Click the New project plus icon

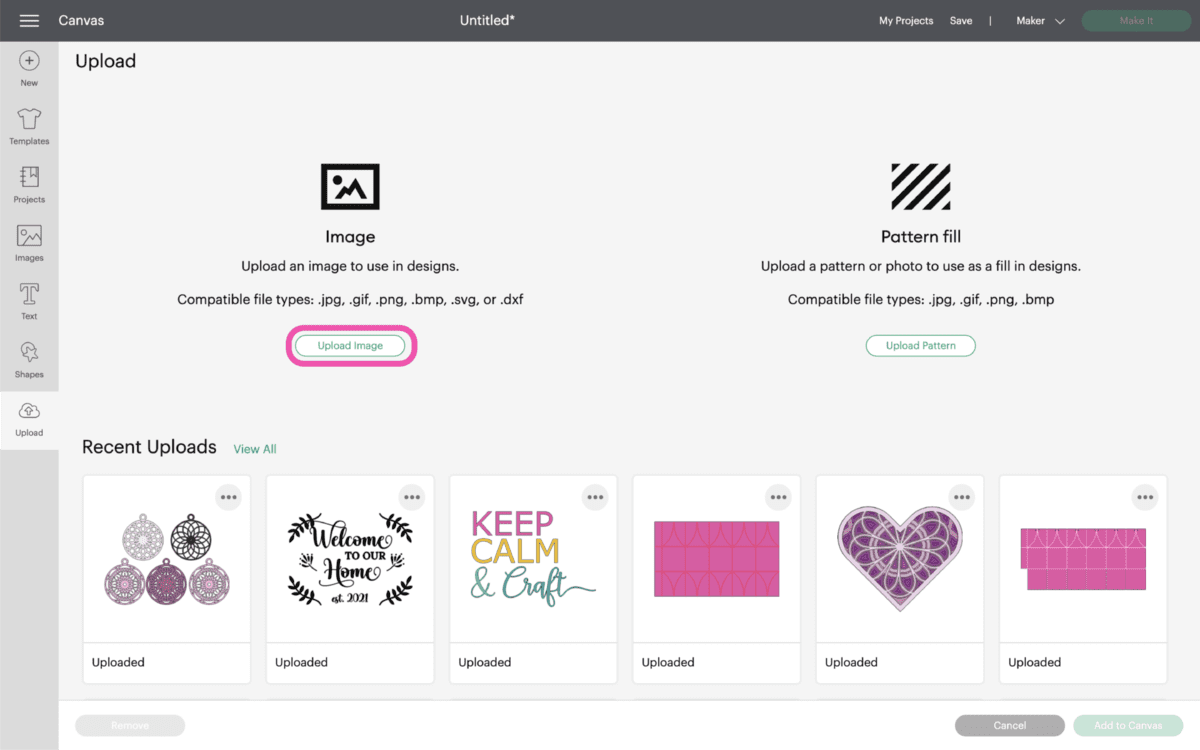point(29,61)
